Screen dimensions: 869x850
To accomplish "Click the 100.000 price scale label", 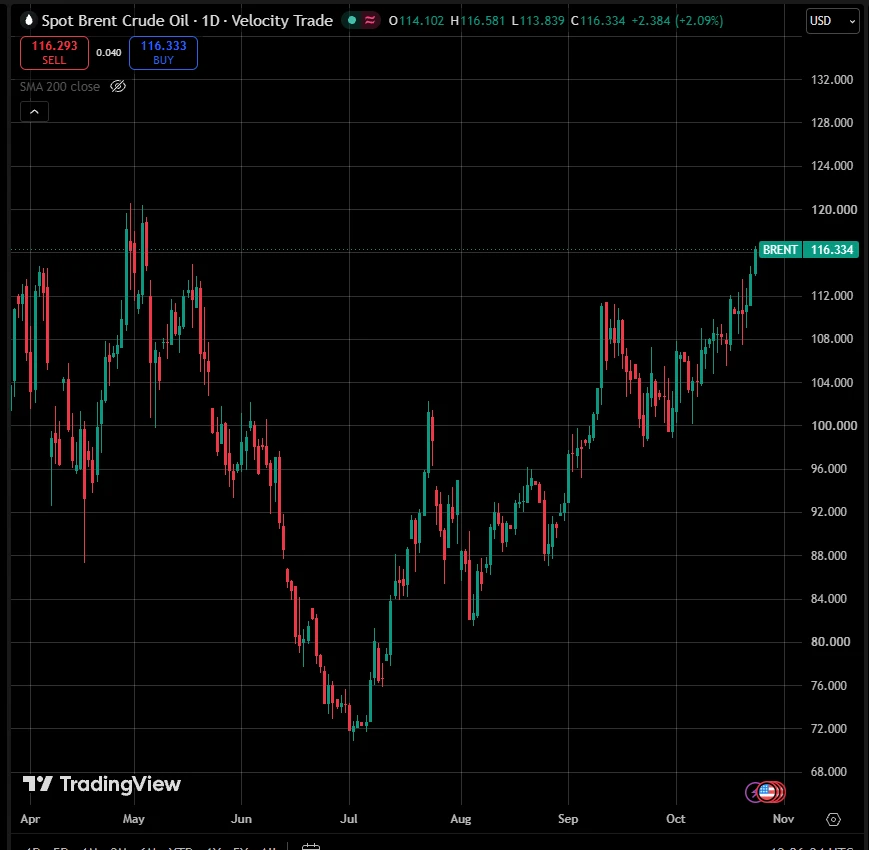I will pyautogui.click(x=834, y=426).
